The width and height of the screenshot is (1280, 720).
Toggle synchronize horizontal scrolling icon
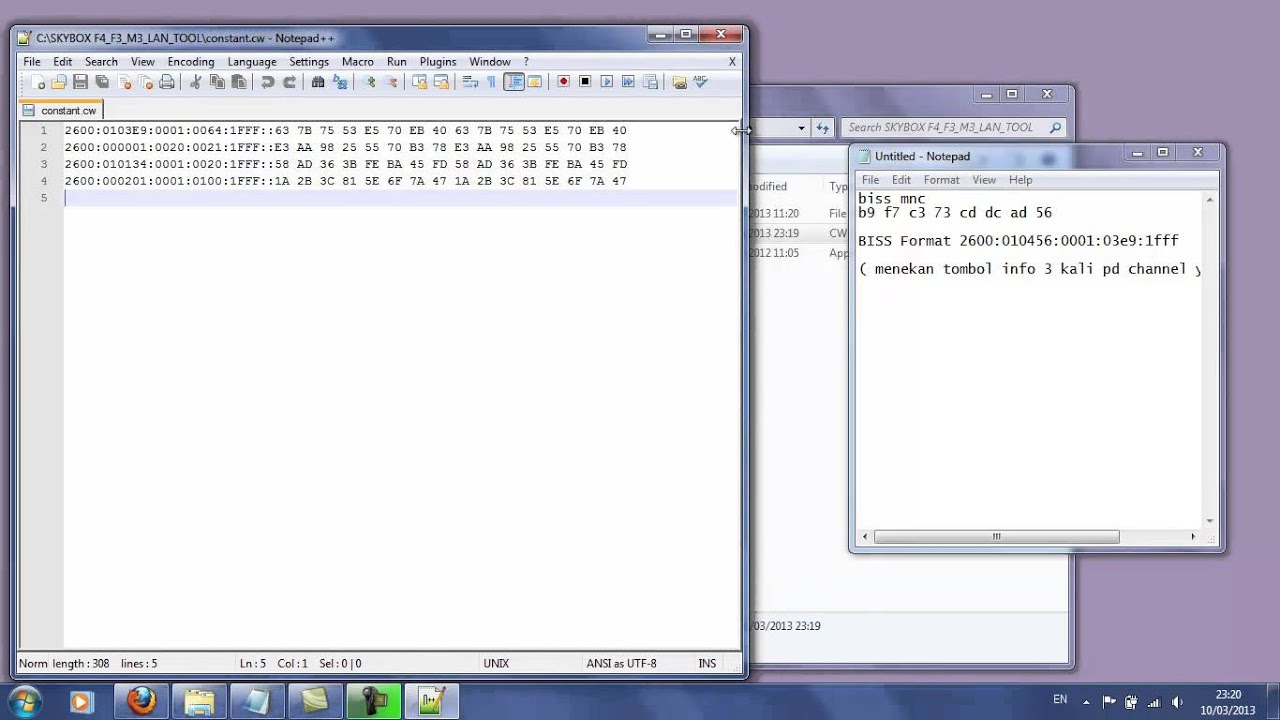(x=441, y=82)
